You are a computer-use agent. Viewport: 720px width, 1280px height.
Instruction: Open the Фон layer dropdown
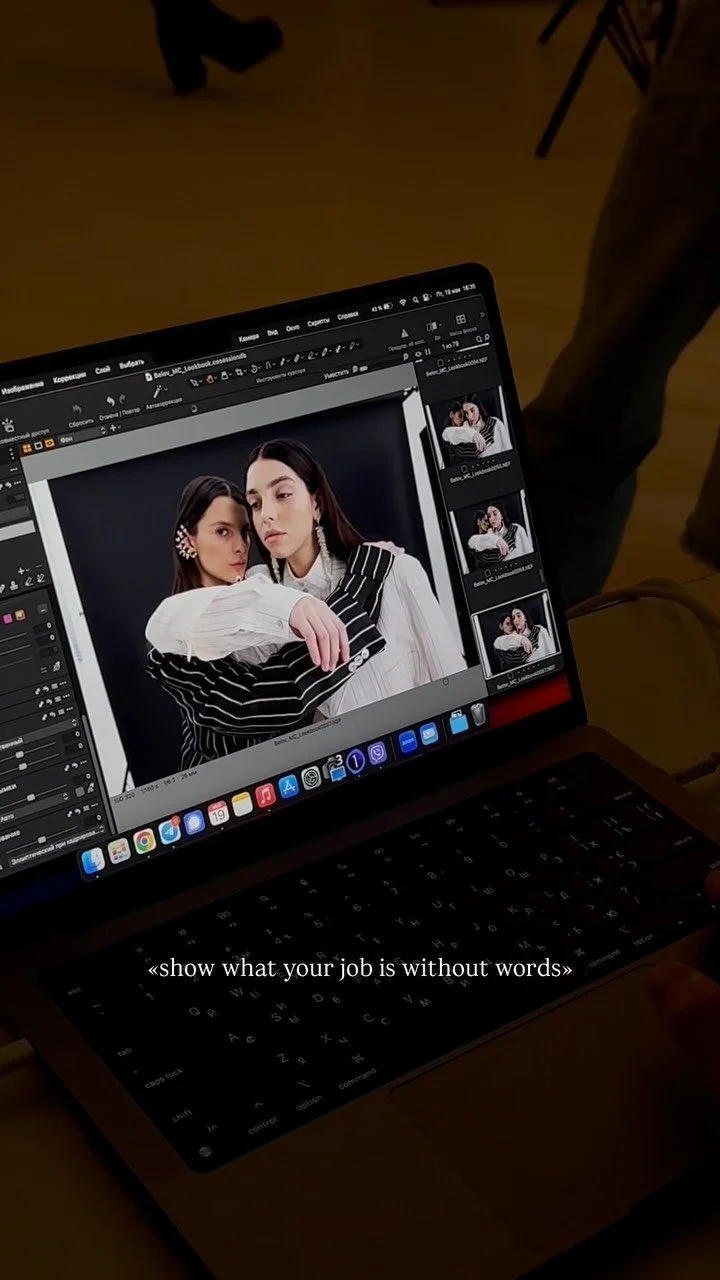83,438
